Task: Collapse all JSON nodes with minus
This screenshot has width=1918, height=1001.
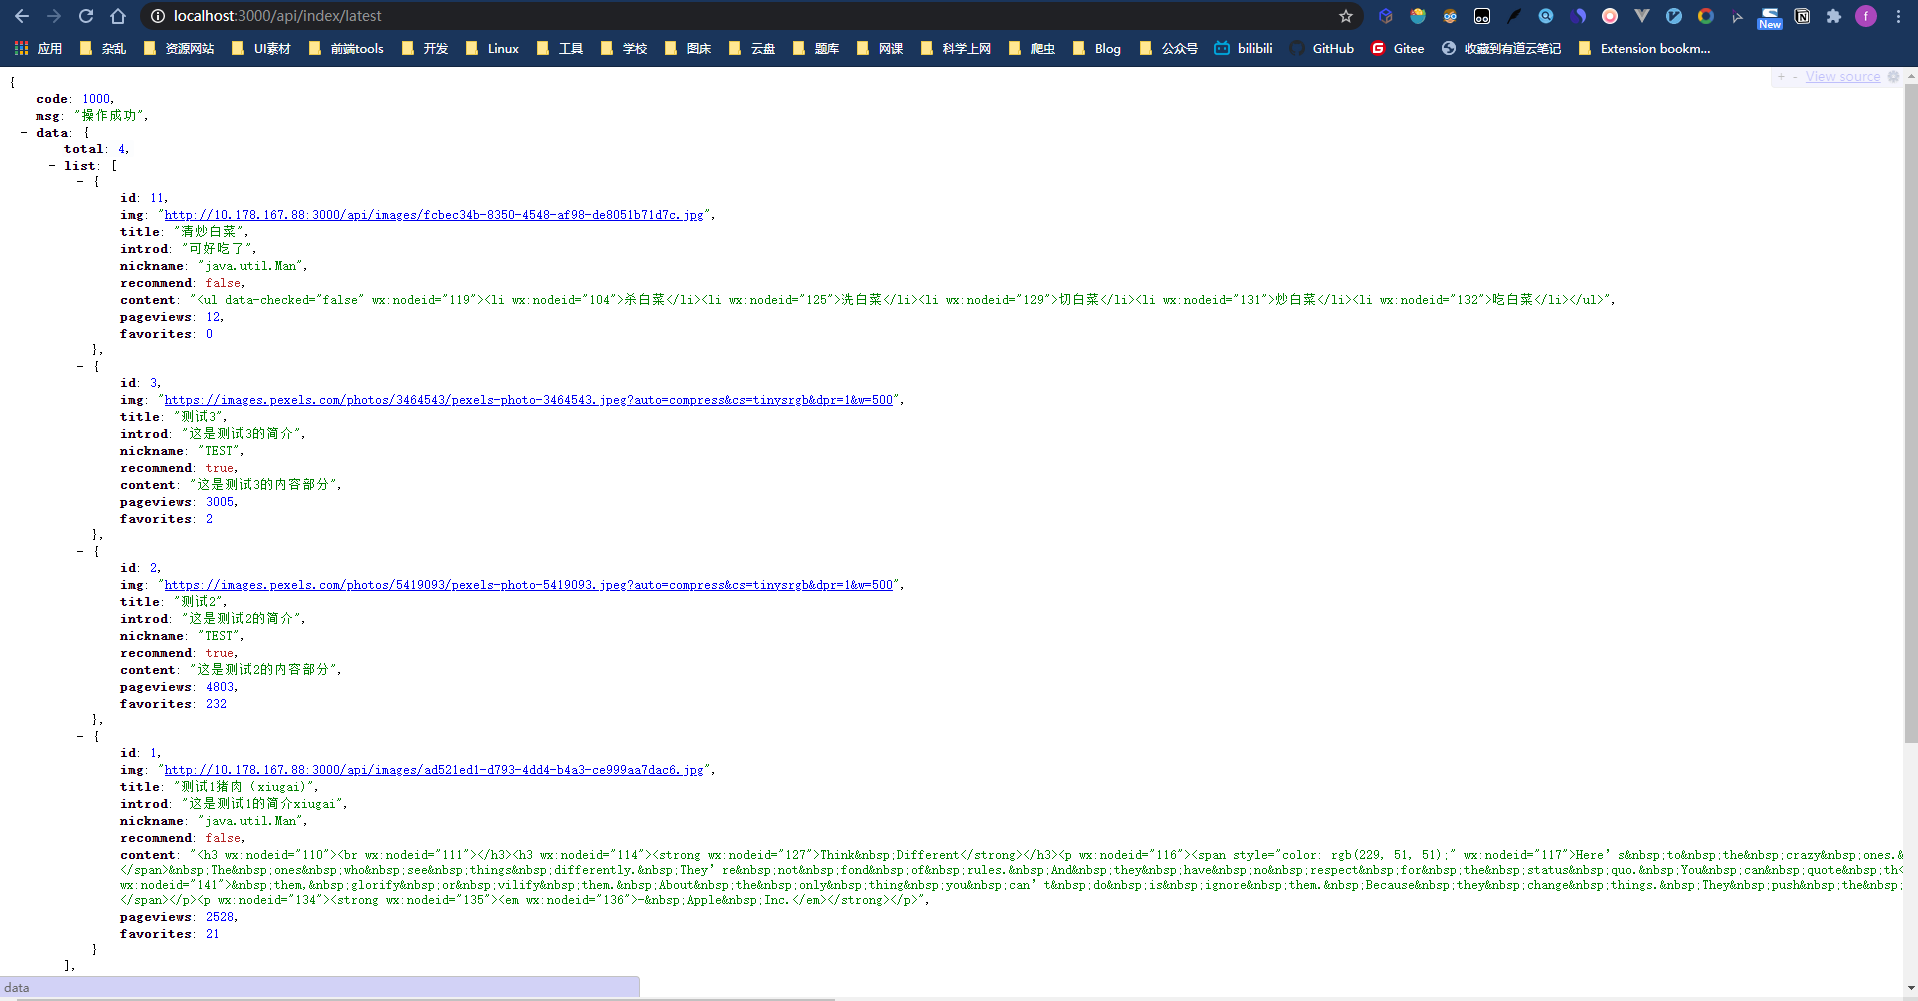Action: [x=1795, y=77]
